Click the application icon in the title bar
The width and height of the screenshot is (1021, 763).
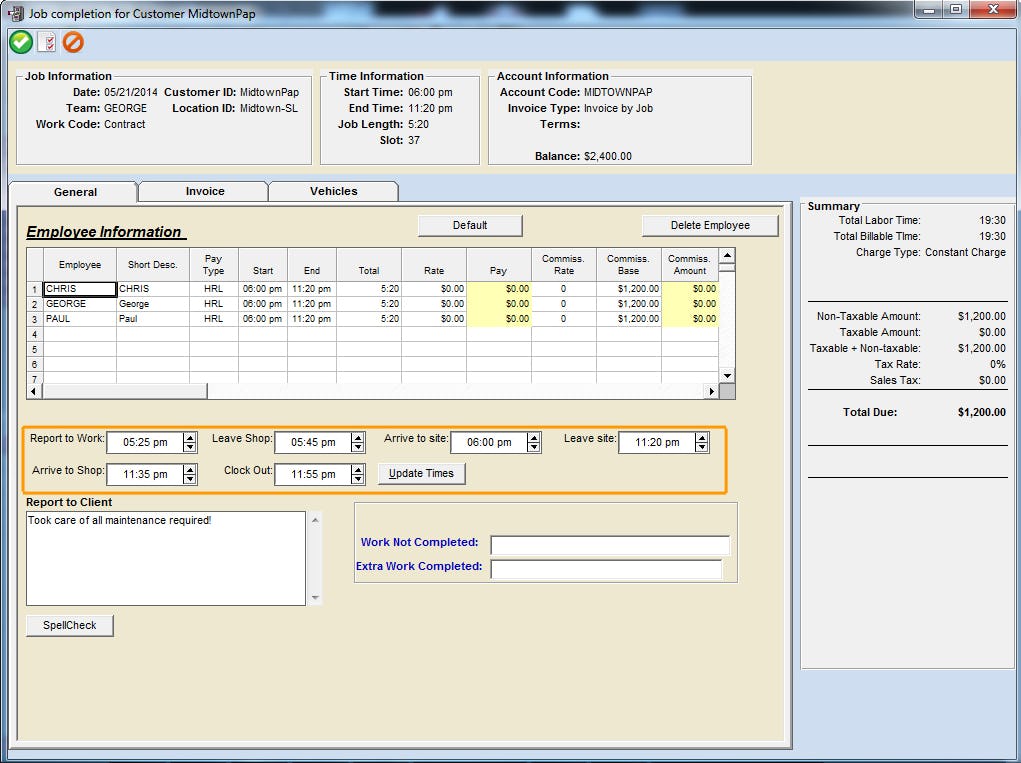coord(13,12)
